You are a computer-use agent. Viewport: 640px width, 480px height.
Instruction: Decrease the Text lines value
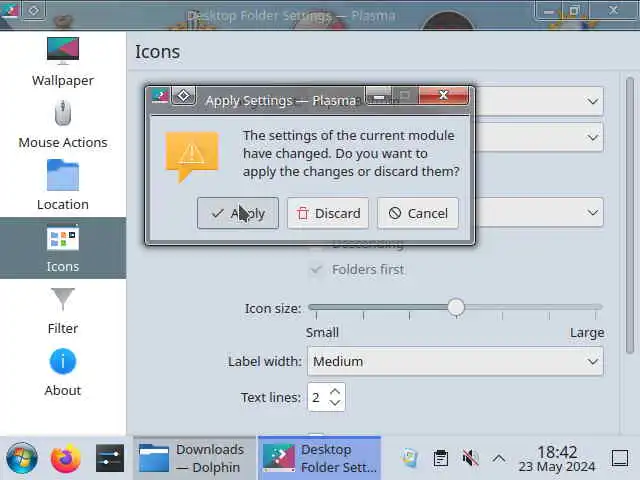point(335,402)
